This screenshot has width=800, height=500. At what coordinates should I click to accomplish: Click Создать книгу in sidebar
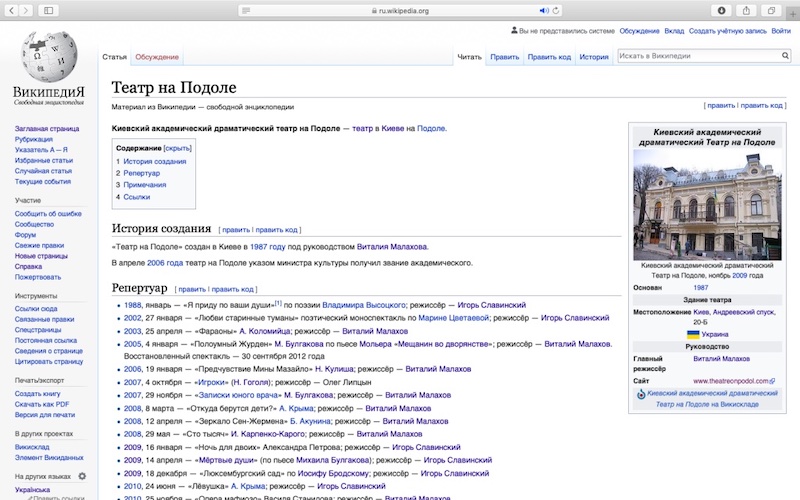click(x=37, y=394)
